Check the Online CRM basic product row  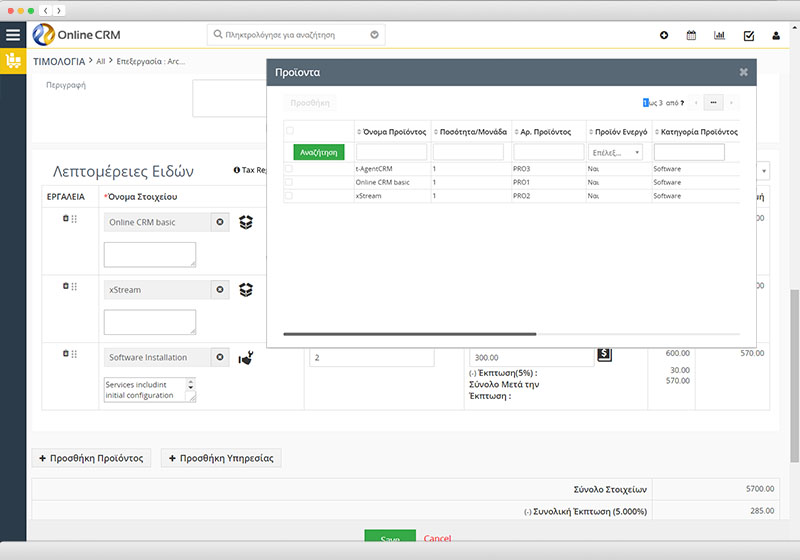289,182
